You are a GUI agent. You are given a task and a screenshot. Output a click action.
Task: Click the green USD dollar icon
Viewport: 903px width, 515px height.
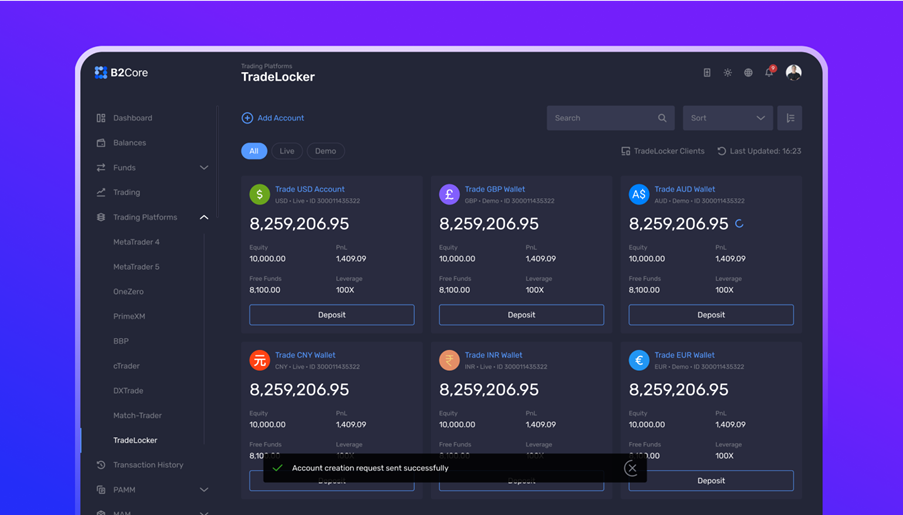pos(260,195)
